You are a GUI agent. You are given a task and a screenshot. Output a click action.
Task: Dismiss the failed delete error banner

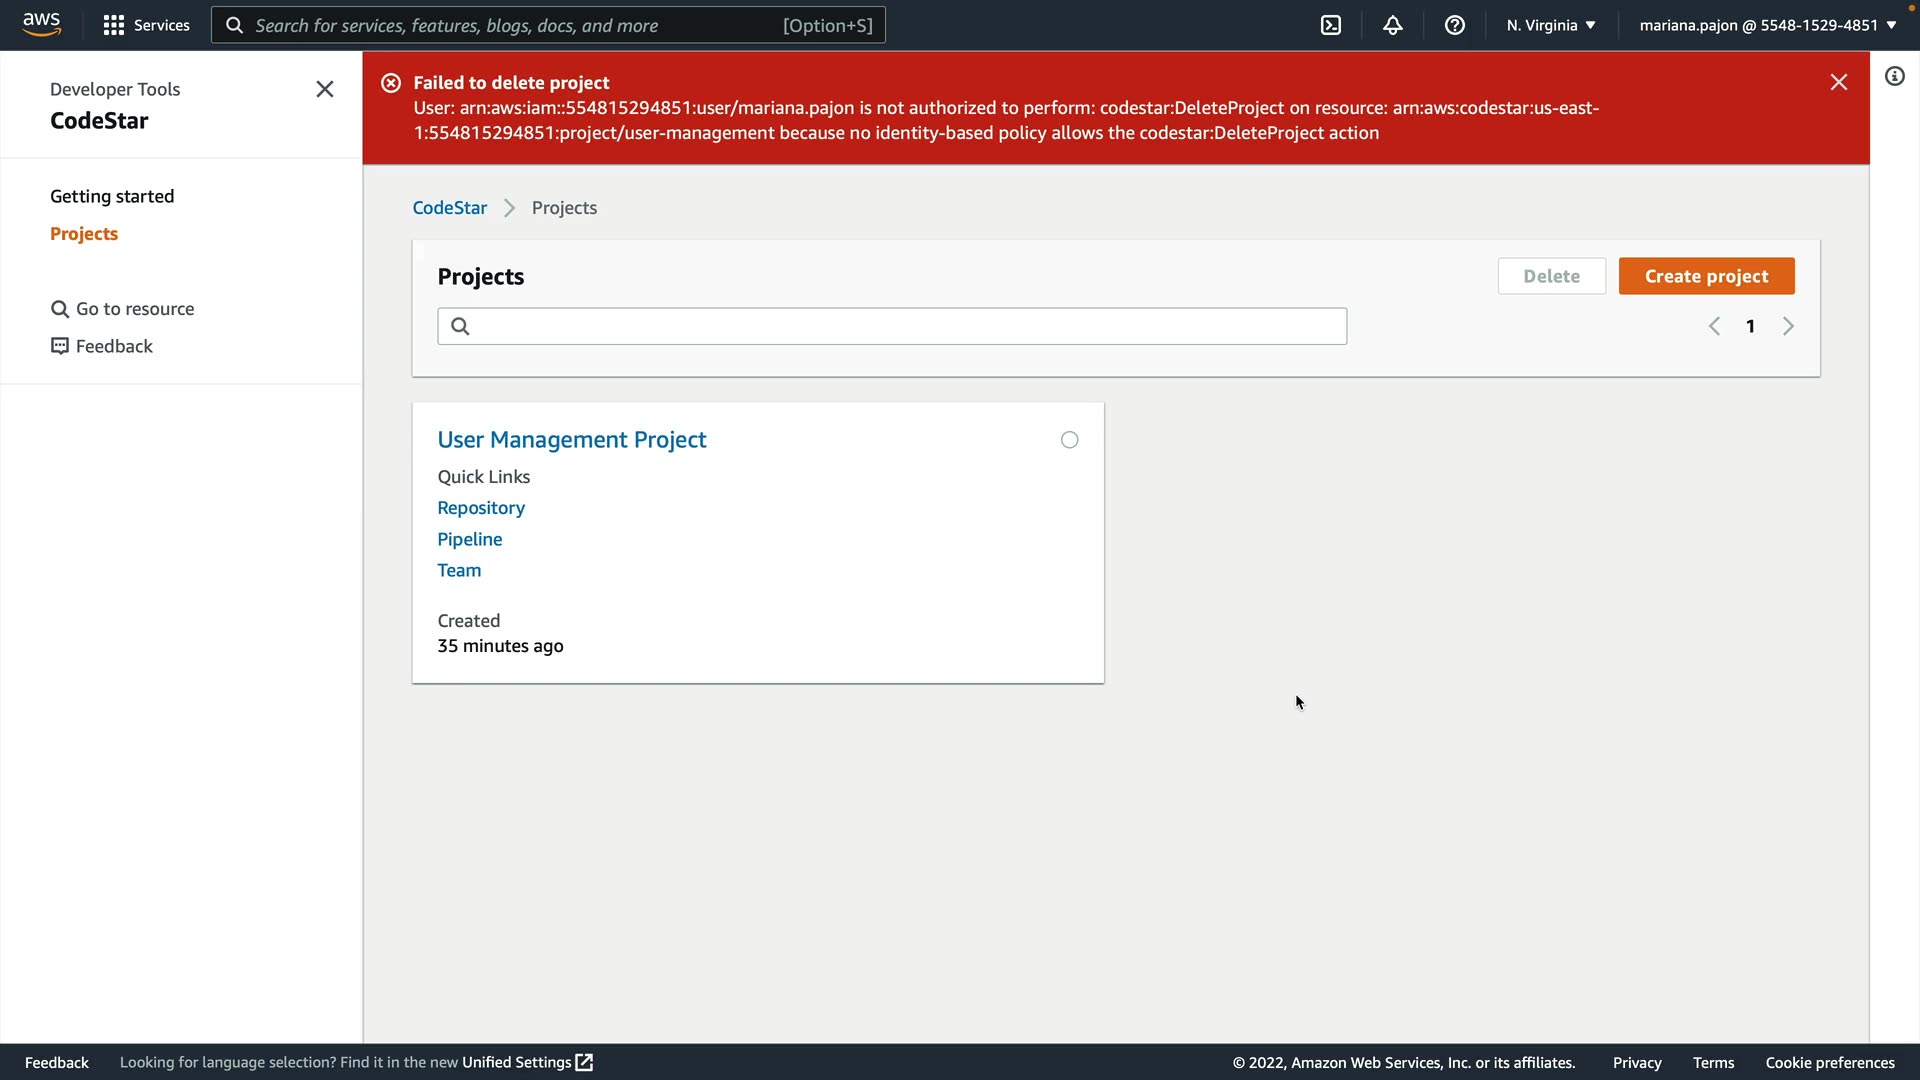pos(1838,82)
